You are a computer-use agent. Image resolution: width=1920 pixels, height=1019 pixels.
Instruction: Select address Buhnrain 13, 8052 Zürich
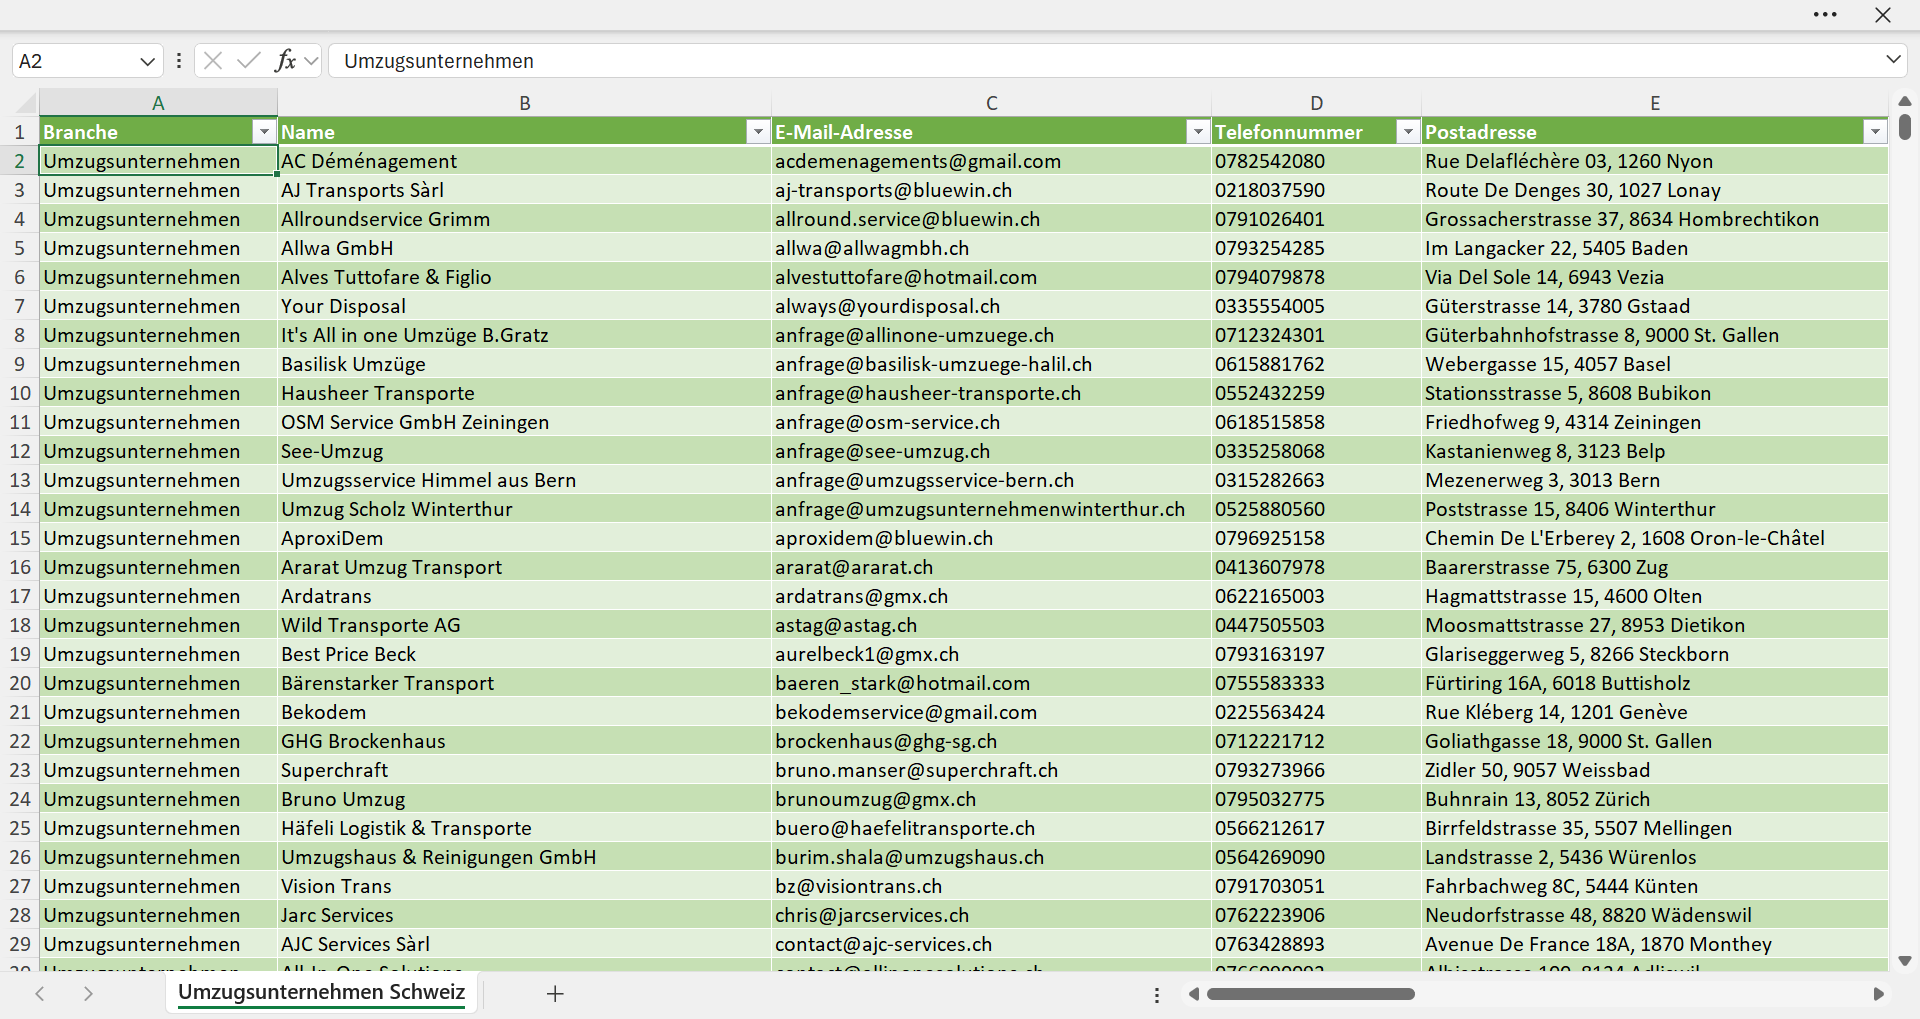tap(1654, 799)
